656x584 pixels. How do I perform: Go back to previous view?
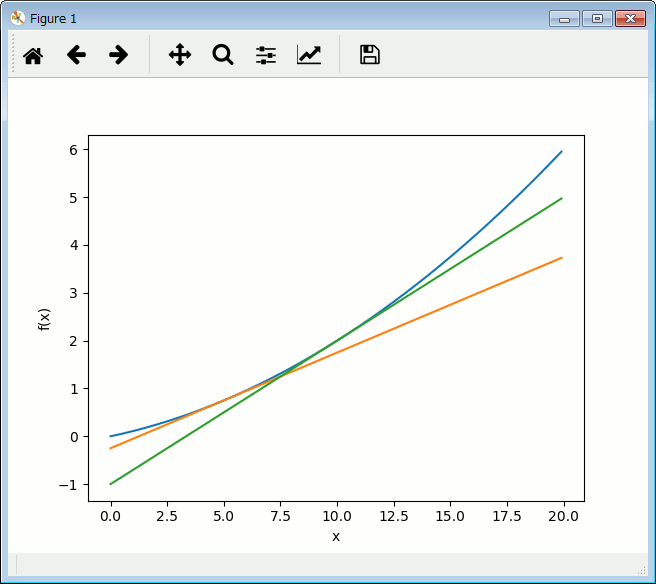click(x=76, y=55)
